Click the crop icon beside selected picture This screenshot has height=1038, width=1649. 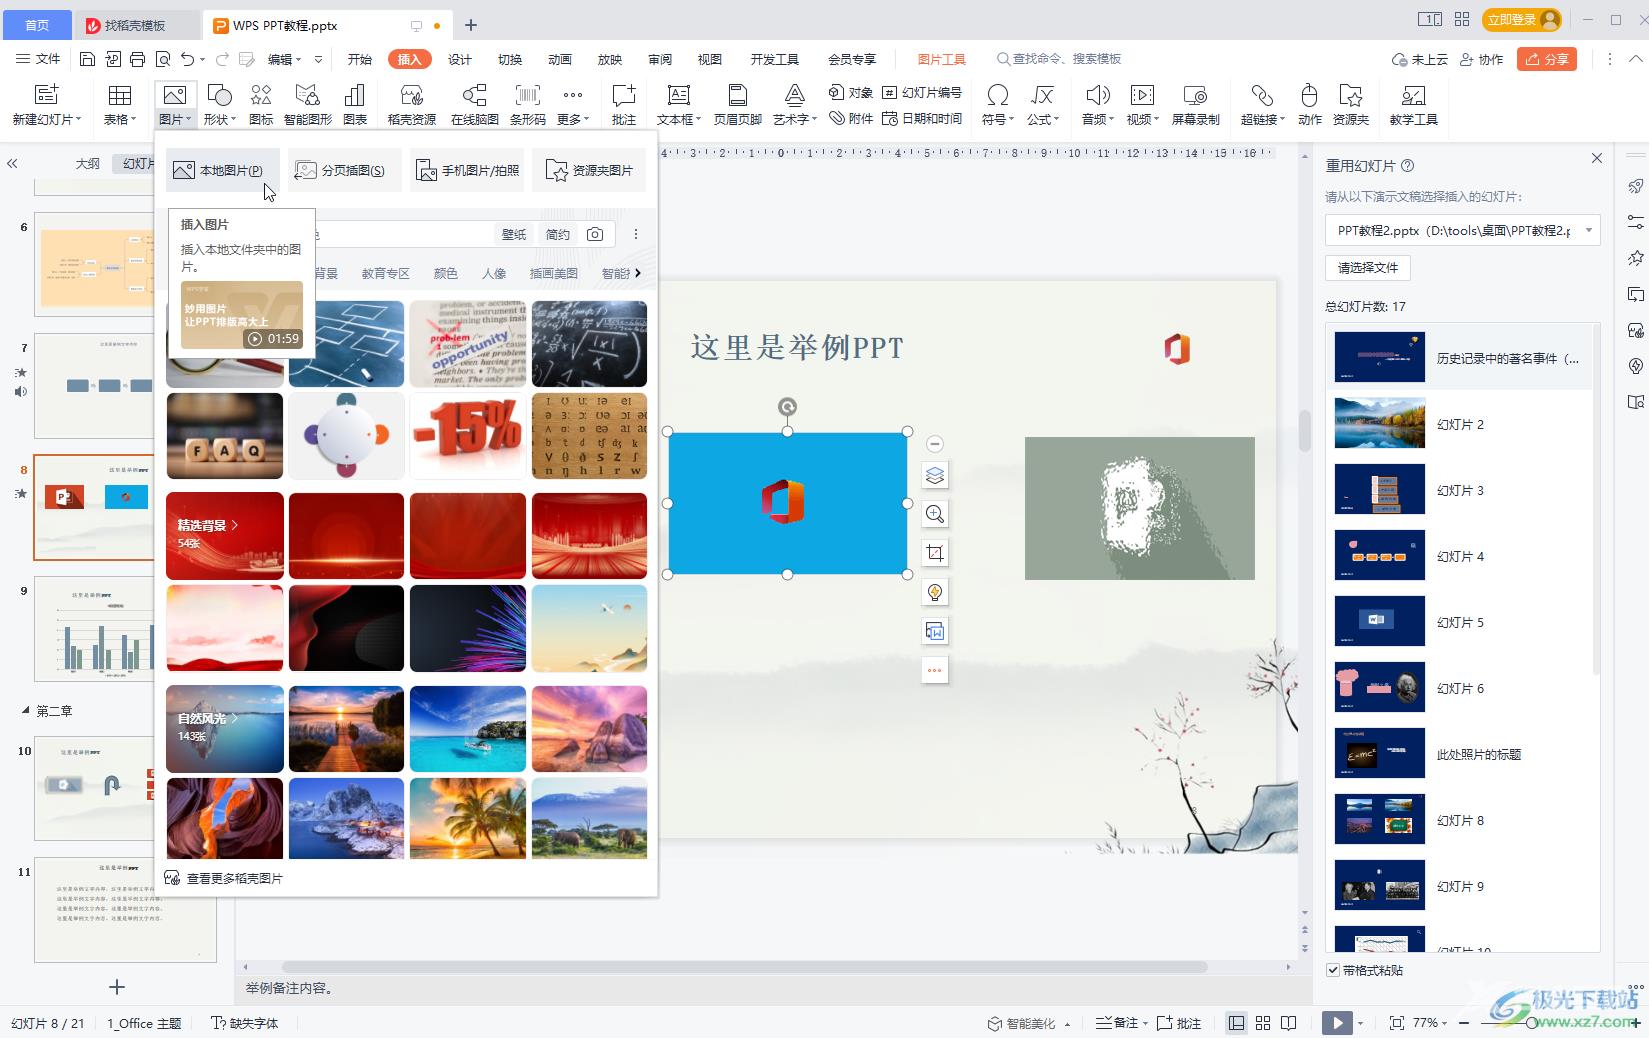point(935,553)
